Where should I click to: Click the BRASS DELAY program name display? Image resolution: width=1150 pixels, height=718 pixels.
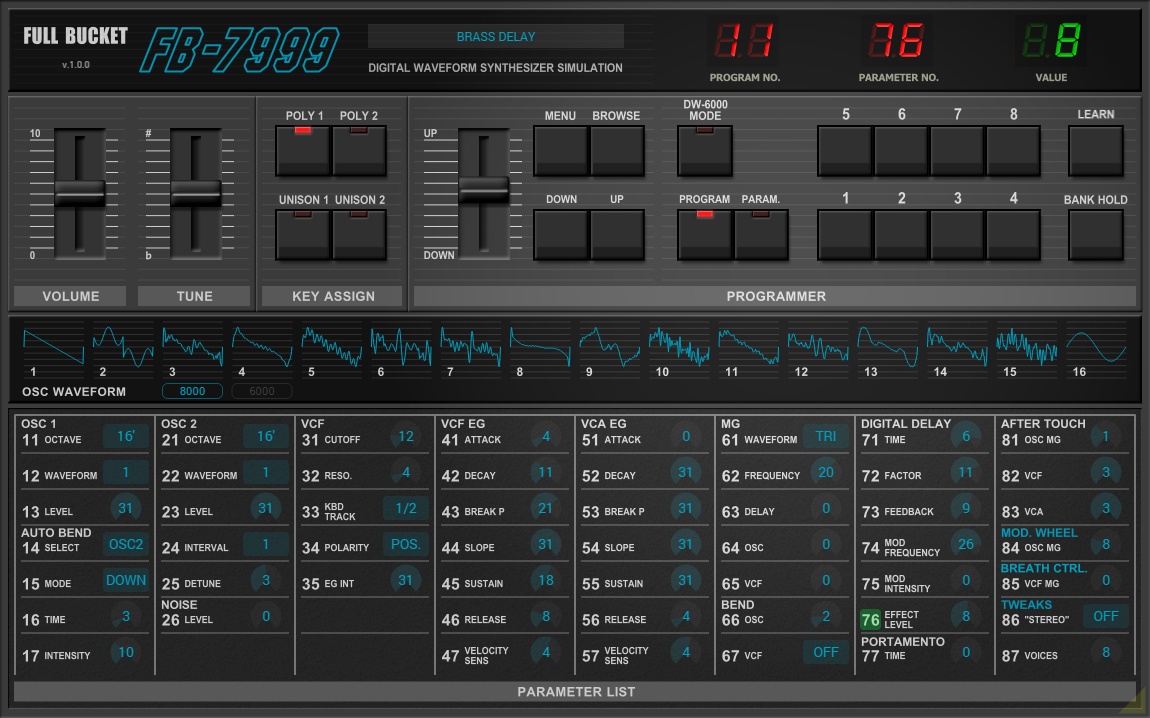pos(496,37)
